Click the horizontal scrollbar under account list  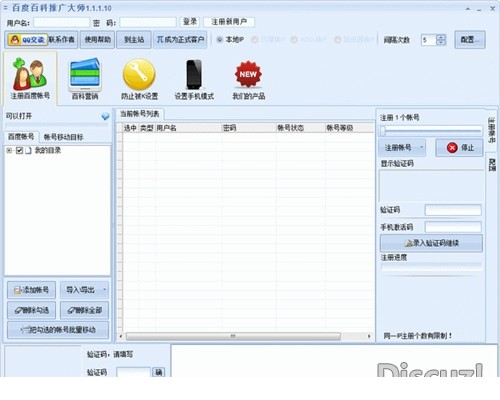pyautogui.click(x=233, y=336)
